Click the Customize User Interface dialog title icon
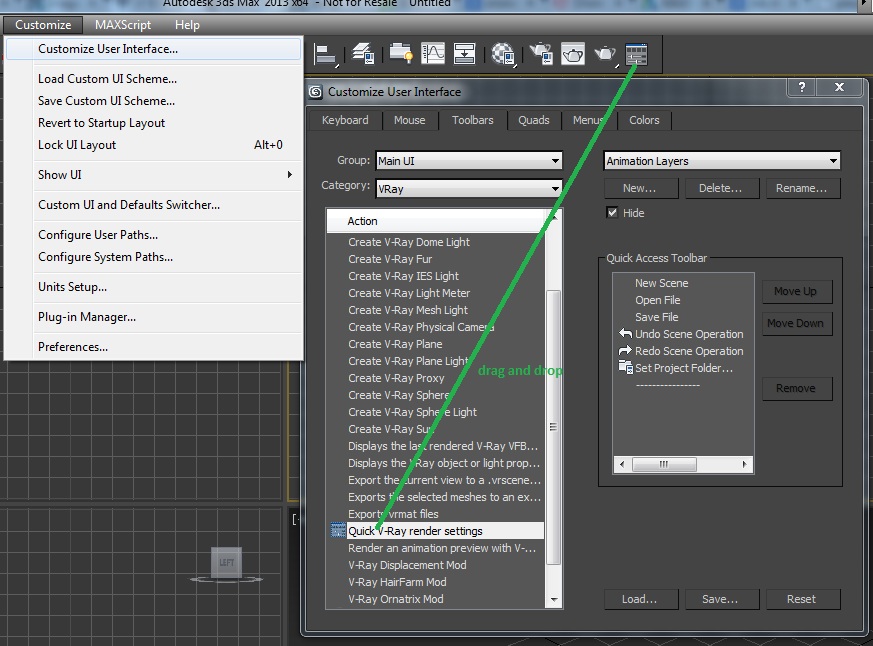This screenshot has width=873, height=646. [316, 92]
